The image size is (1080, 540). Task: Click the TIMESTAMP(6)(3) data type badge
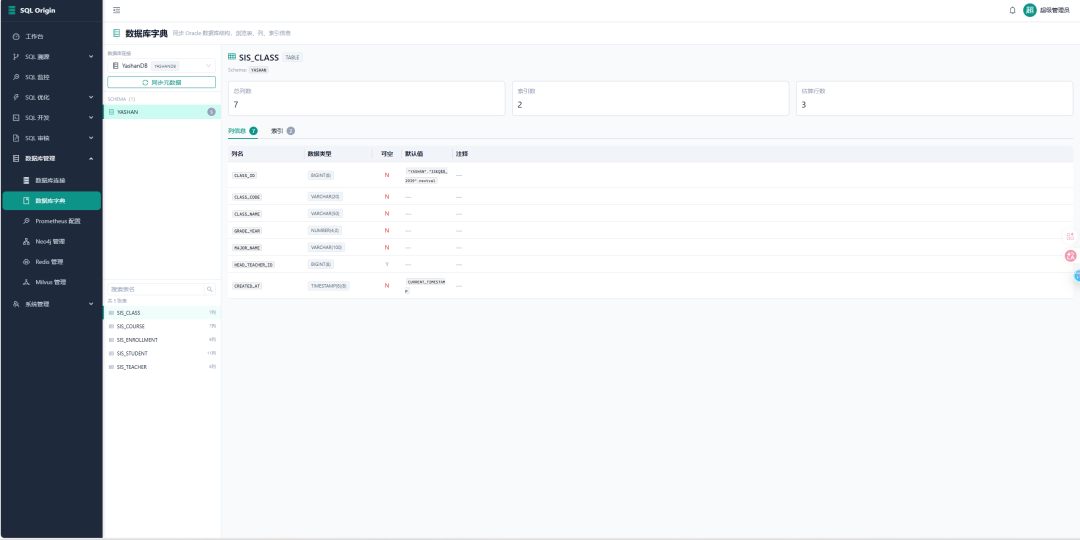(x=328, y=285)
